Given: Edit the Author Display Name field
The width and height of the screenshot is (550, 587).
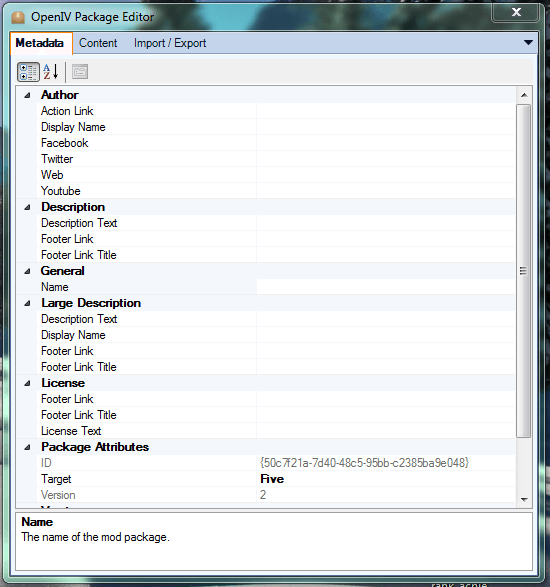Looking at the screenshot, I should pyautogui.click(x=386, y=127).
